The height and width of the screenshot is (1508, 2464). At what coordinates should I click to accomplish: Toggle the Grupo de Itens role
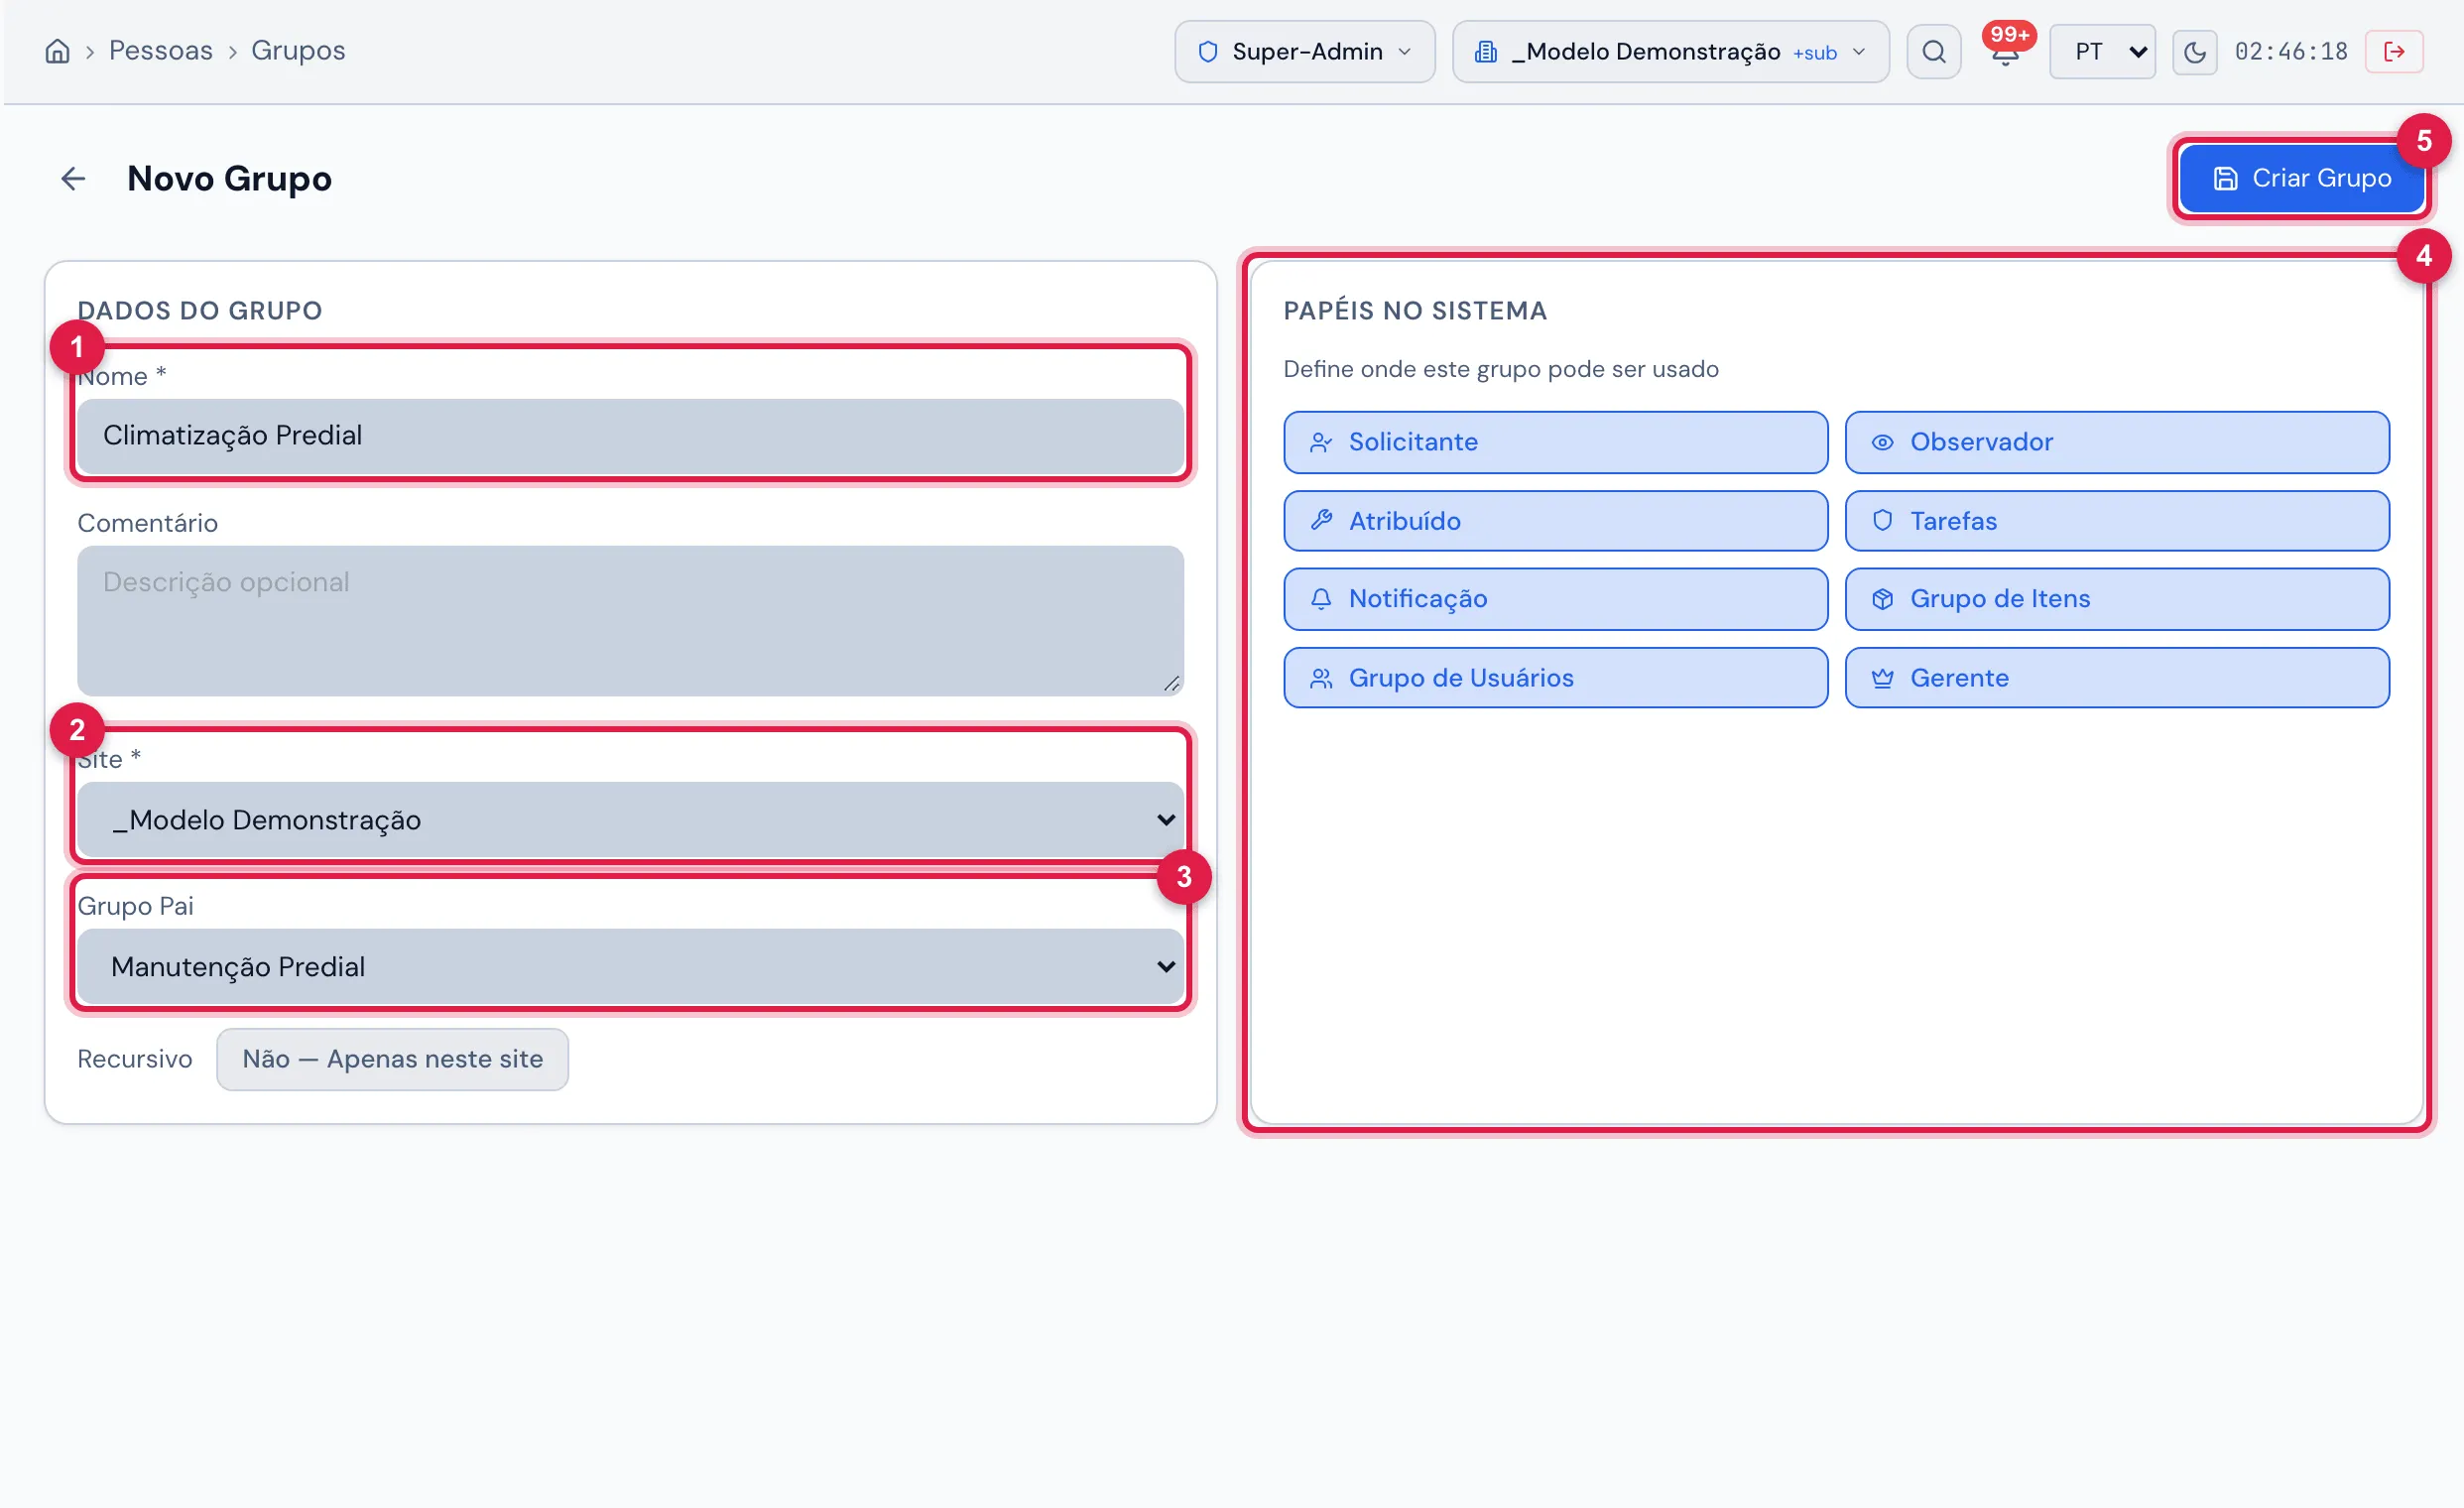point(2117,599)
